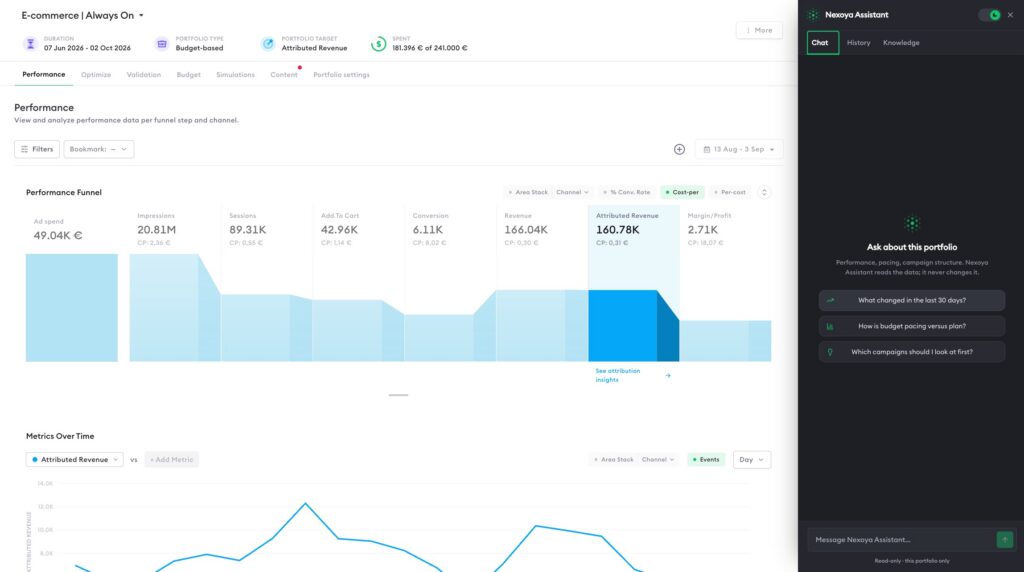Go to the Budget tab
Screen dimensions: 1024x572
pyautogui.click(x=189, y=74)
